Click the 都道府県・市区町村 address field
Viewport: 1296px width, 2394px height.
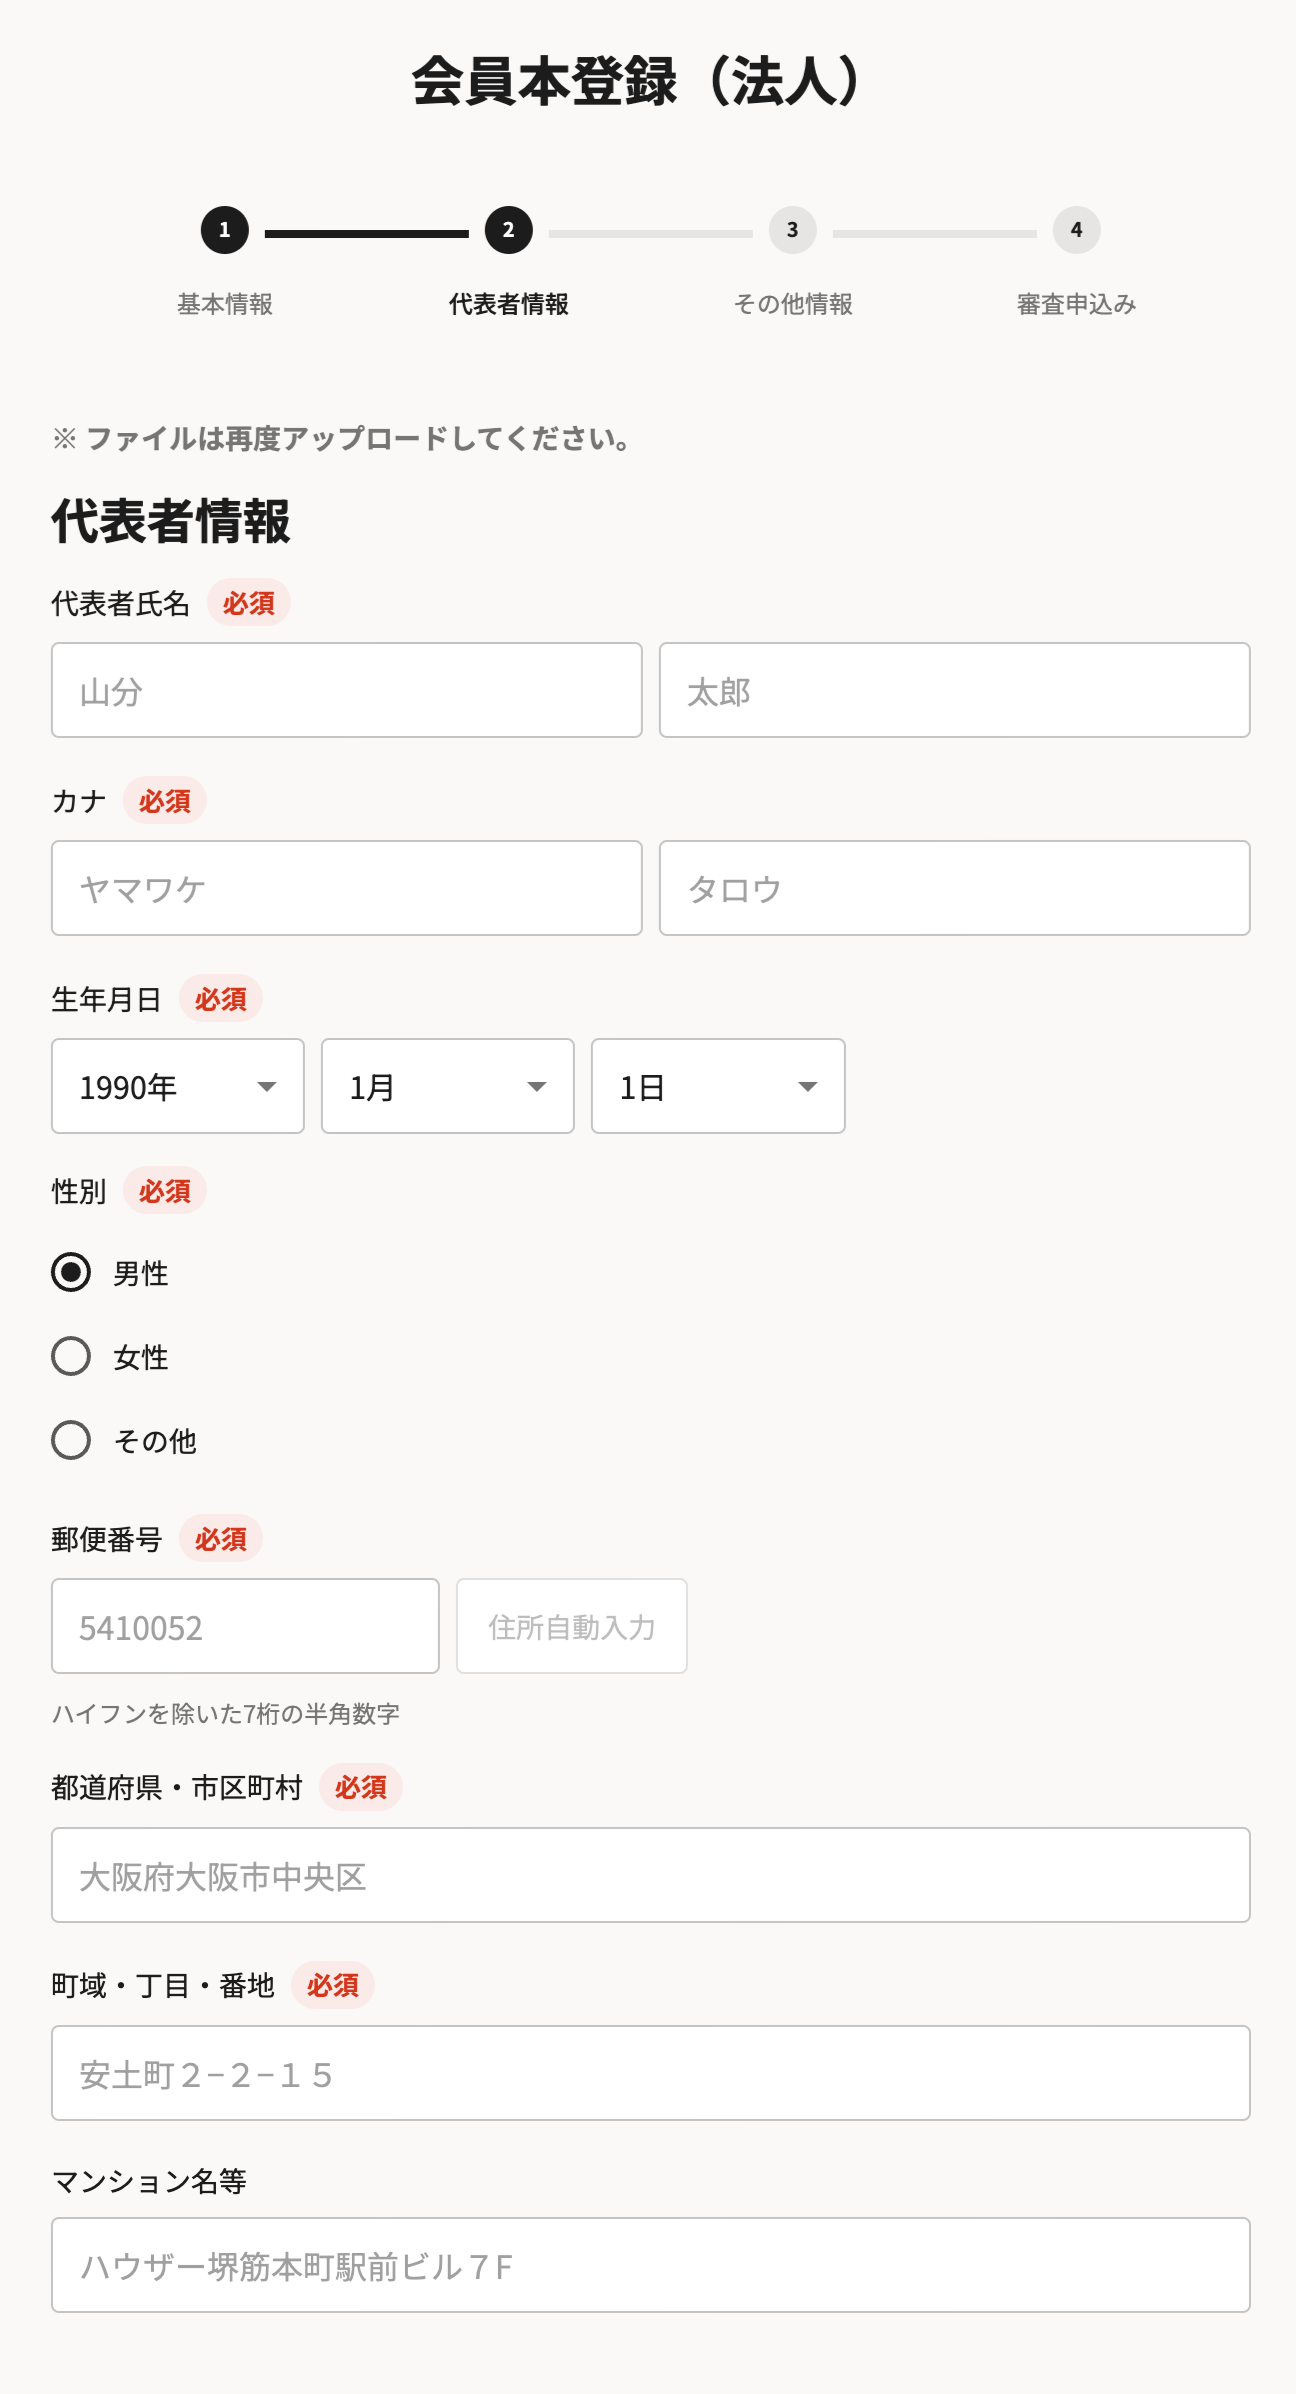[x=651, y=1875]
